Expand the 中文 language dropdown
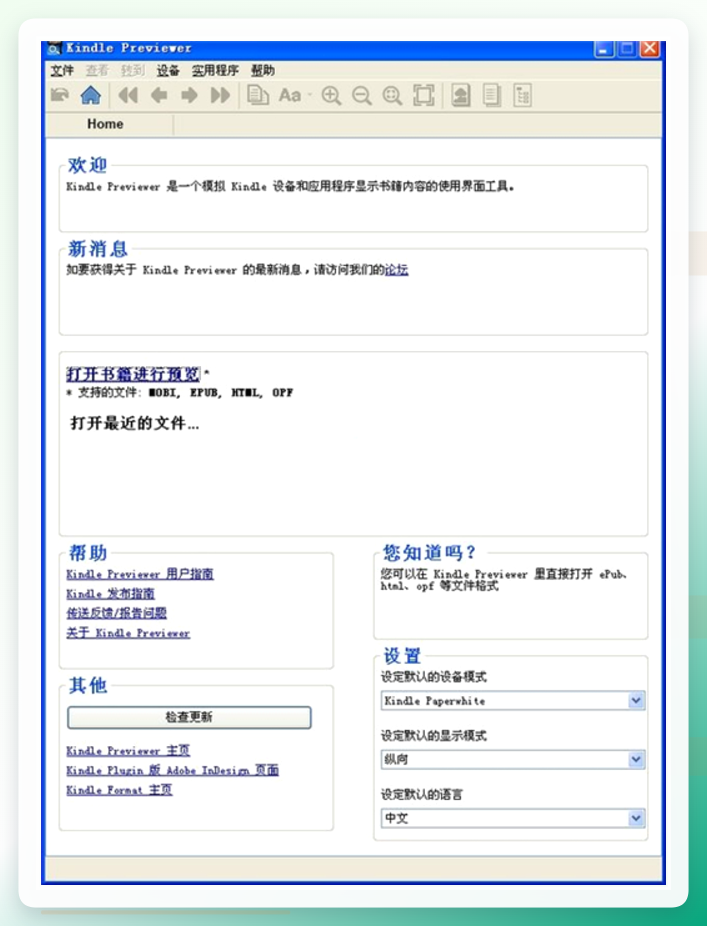Viewport: 707px width, 926px height. 636,818
